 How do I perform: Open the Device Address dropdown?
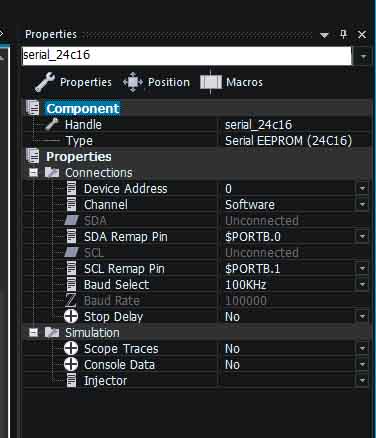click(362, 189)
